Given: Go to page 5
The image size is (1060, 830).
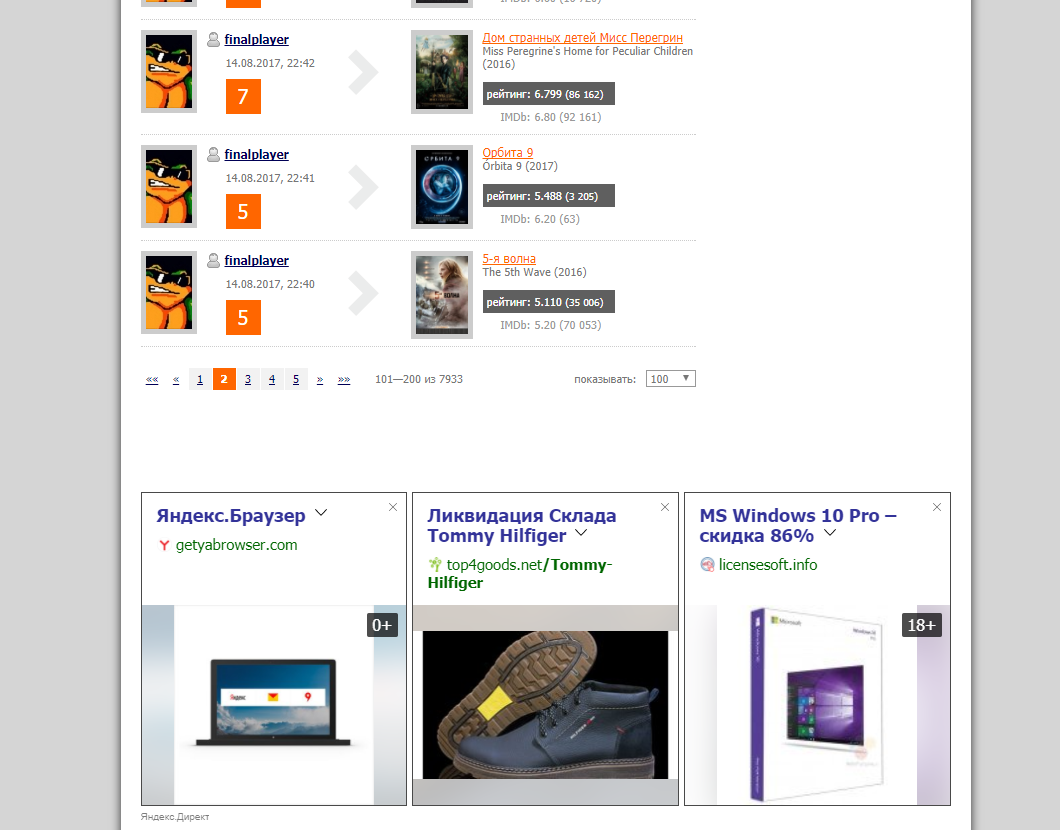Looking at the screenshot, I should click(296, 379).
